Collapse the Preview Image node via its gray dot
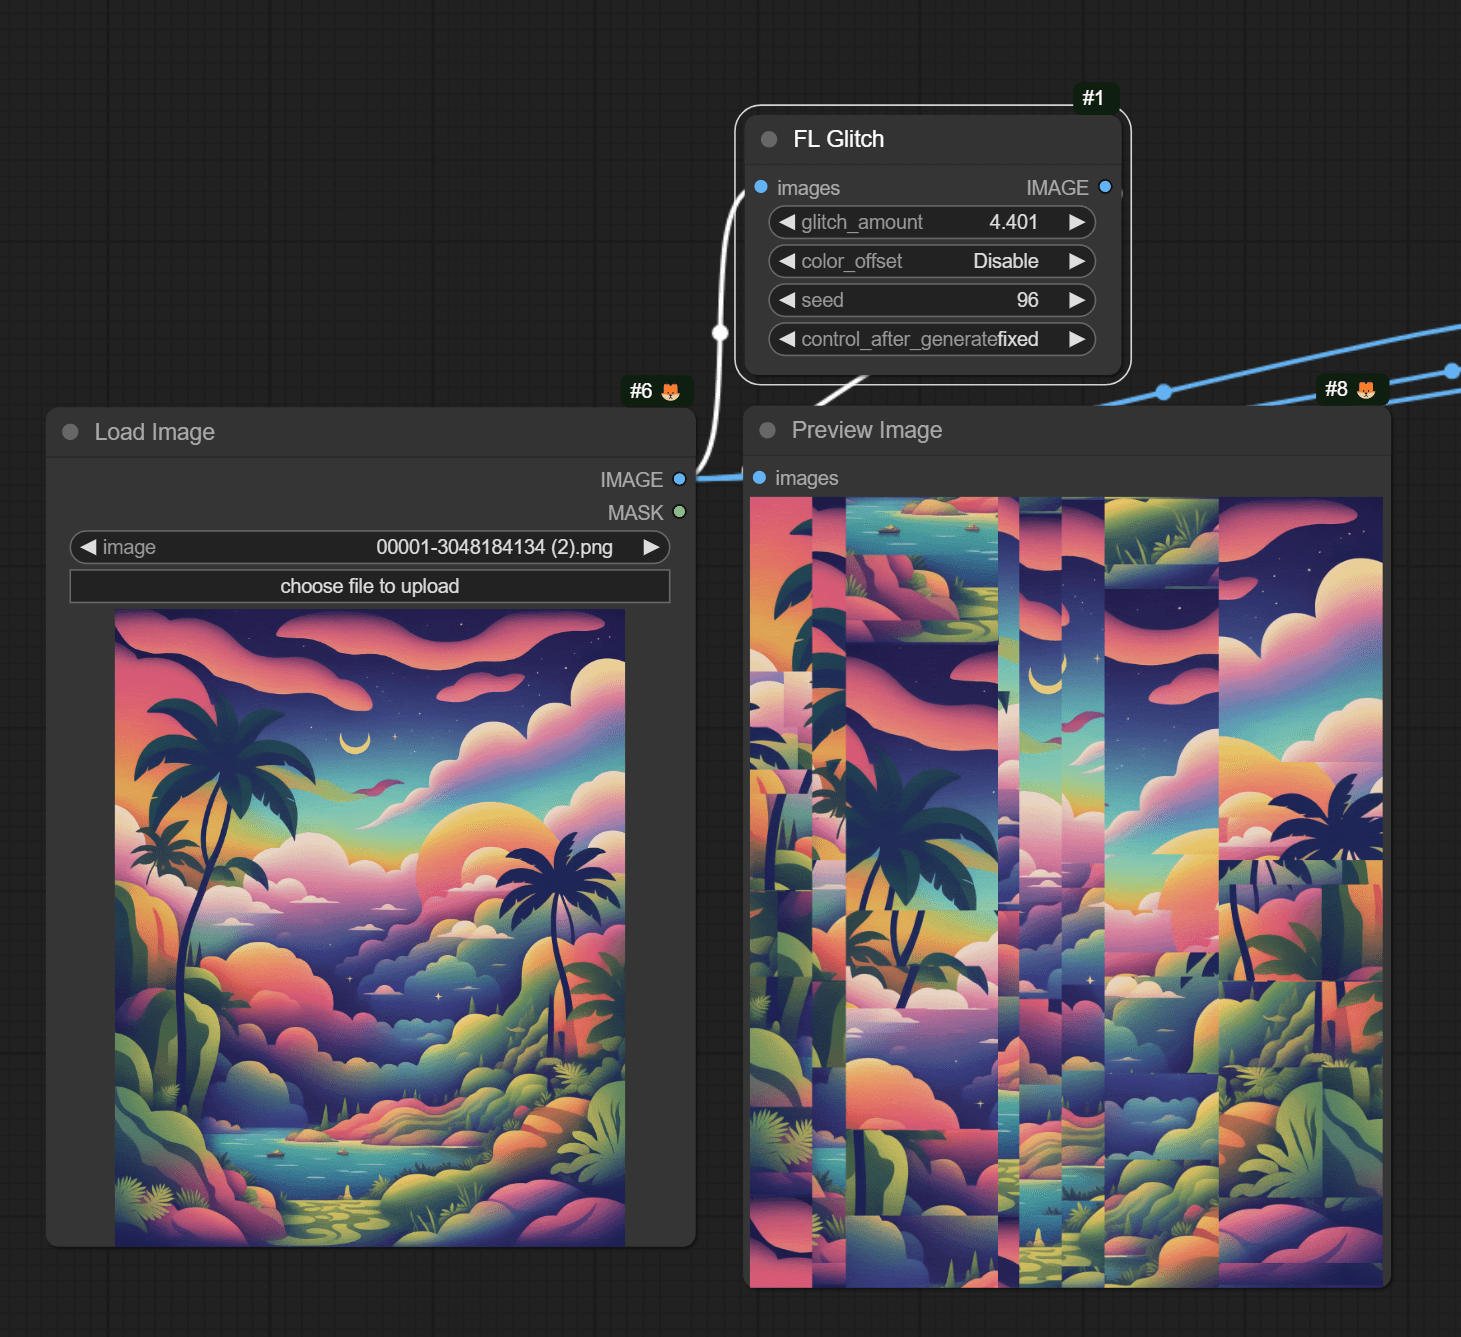 (x=768, y=430)
